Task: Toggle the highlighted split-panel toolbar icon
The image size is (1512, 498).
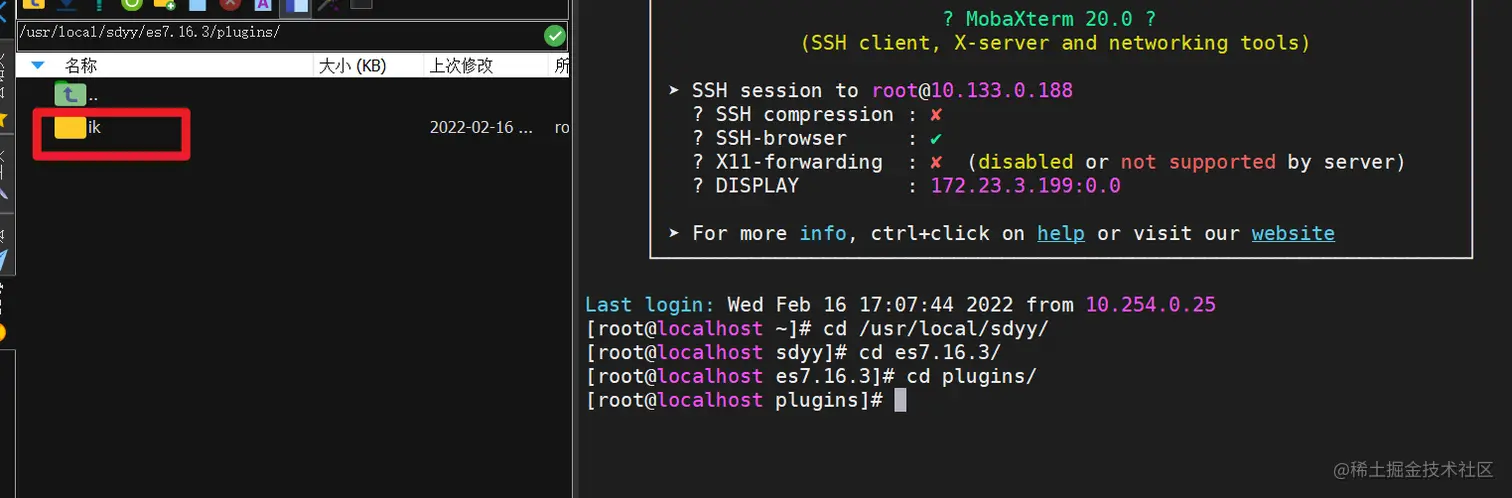Action: (x=296, y=6)
